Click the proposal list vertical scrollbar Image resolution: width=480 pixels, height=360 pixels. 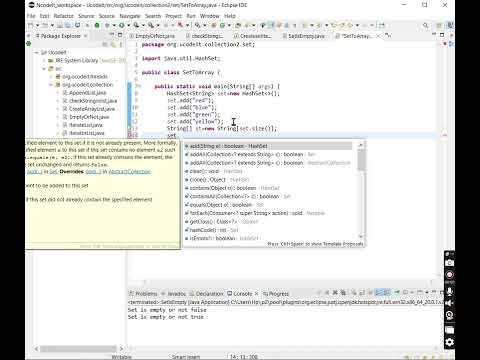(361, 160)
